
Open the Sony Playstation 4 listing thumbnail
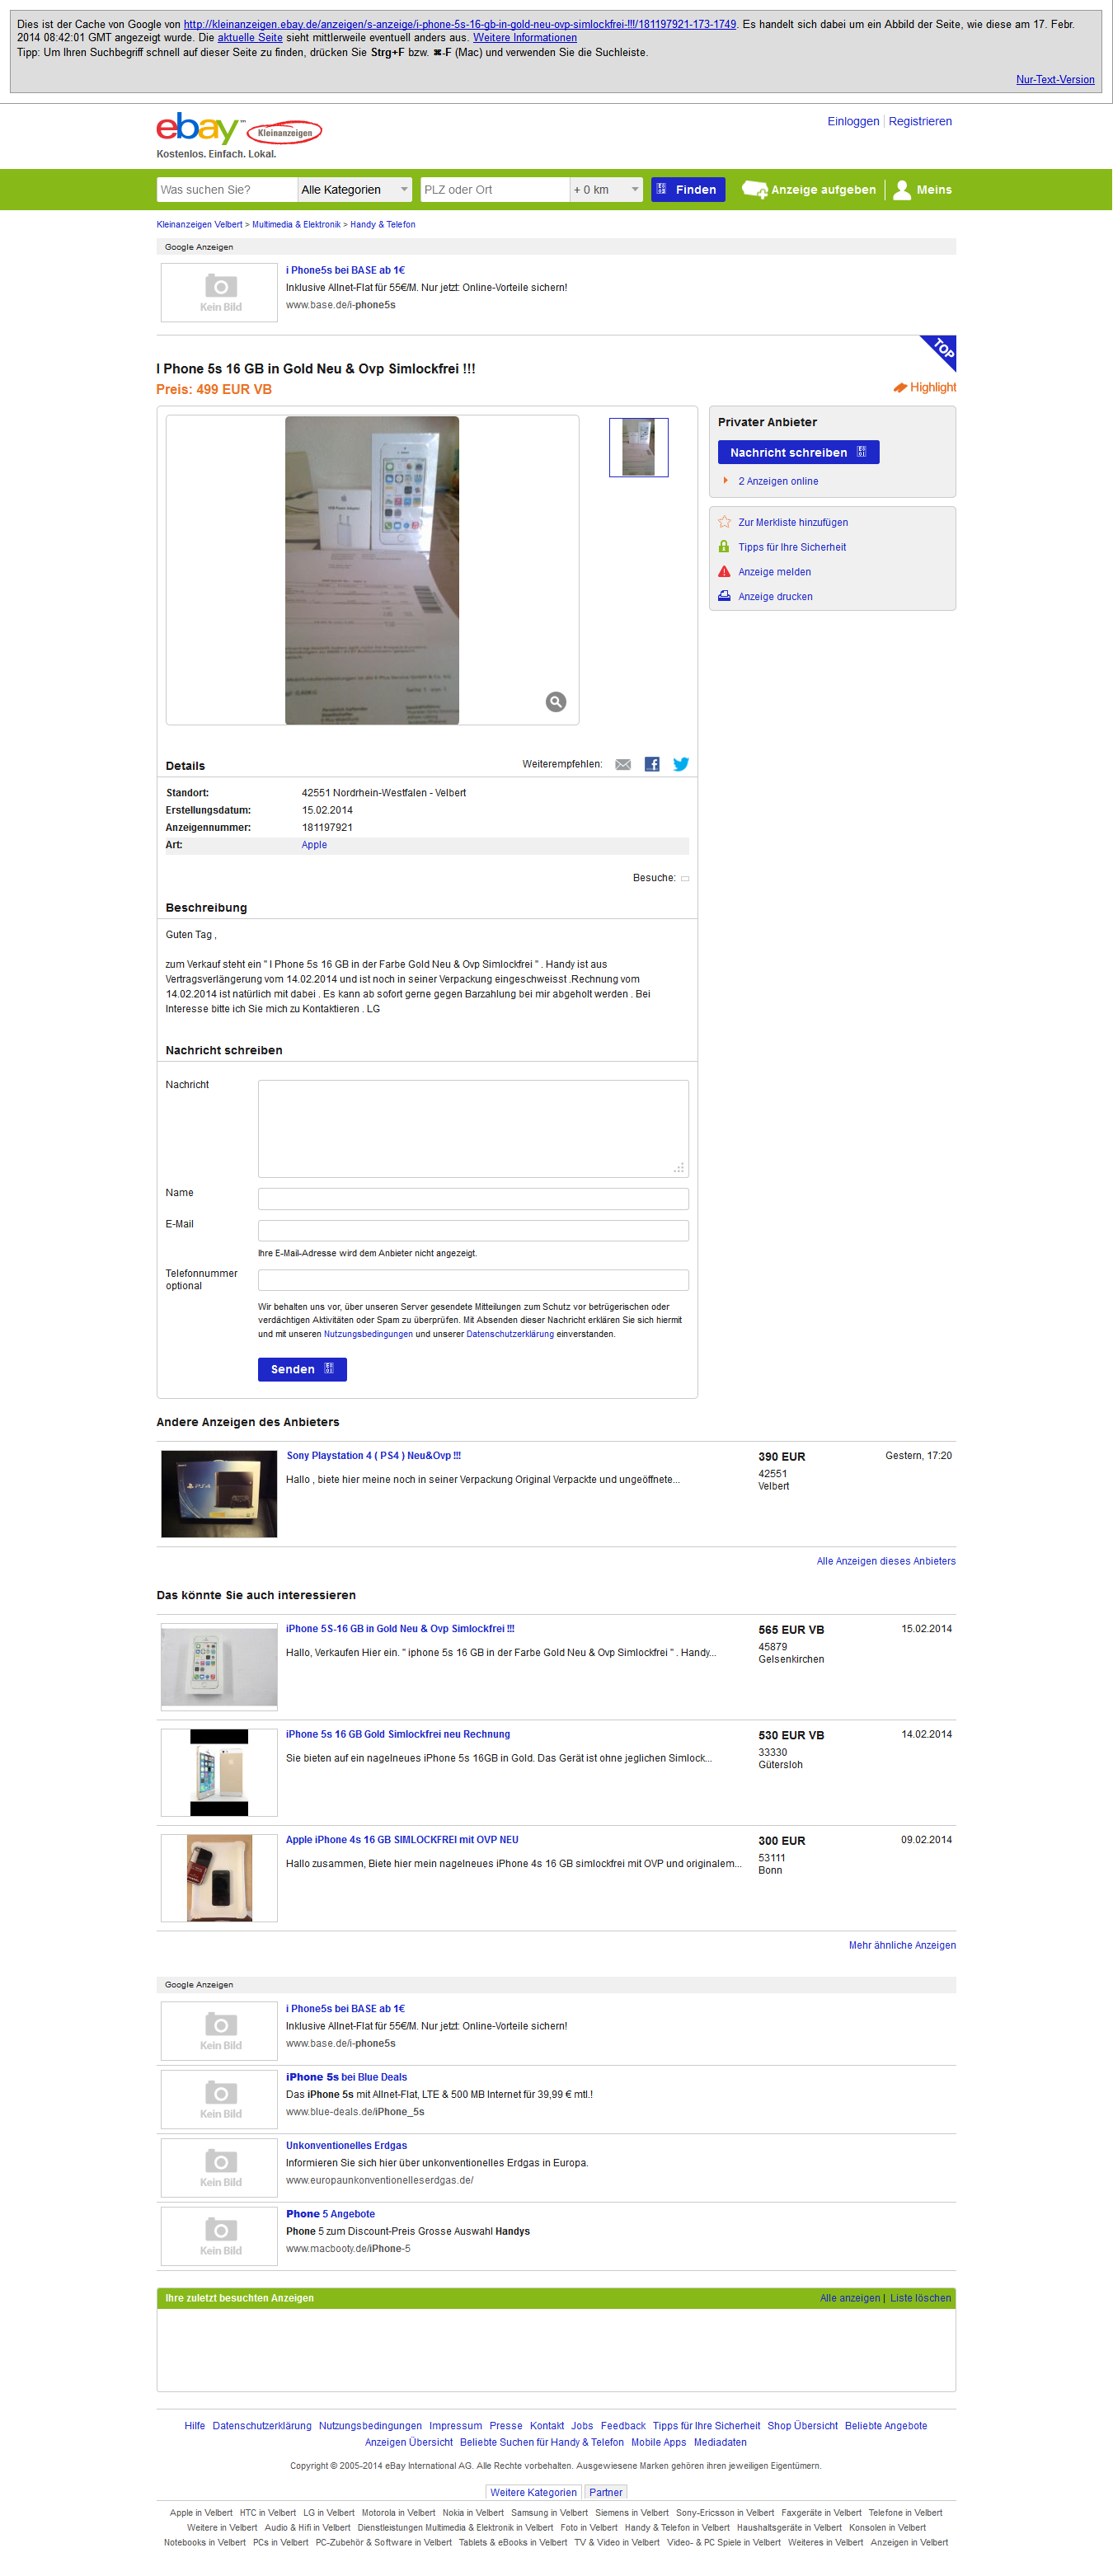pyautogui.click(x=219, y=1493)
